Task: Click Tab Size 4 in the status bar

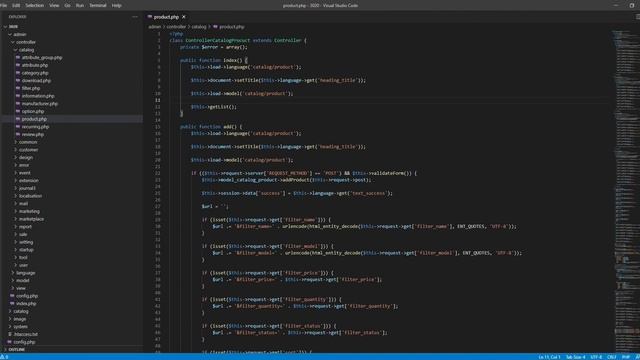Action: [576, 357]
